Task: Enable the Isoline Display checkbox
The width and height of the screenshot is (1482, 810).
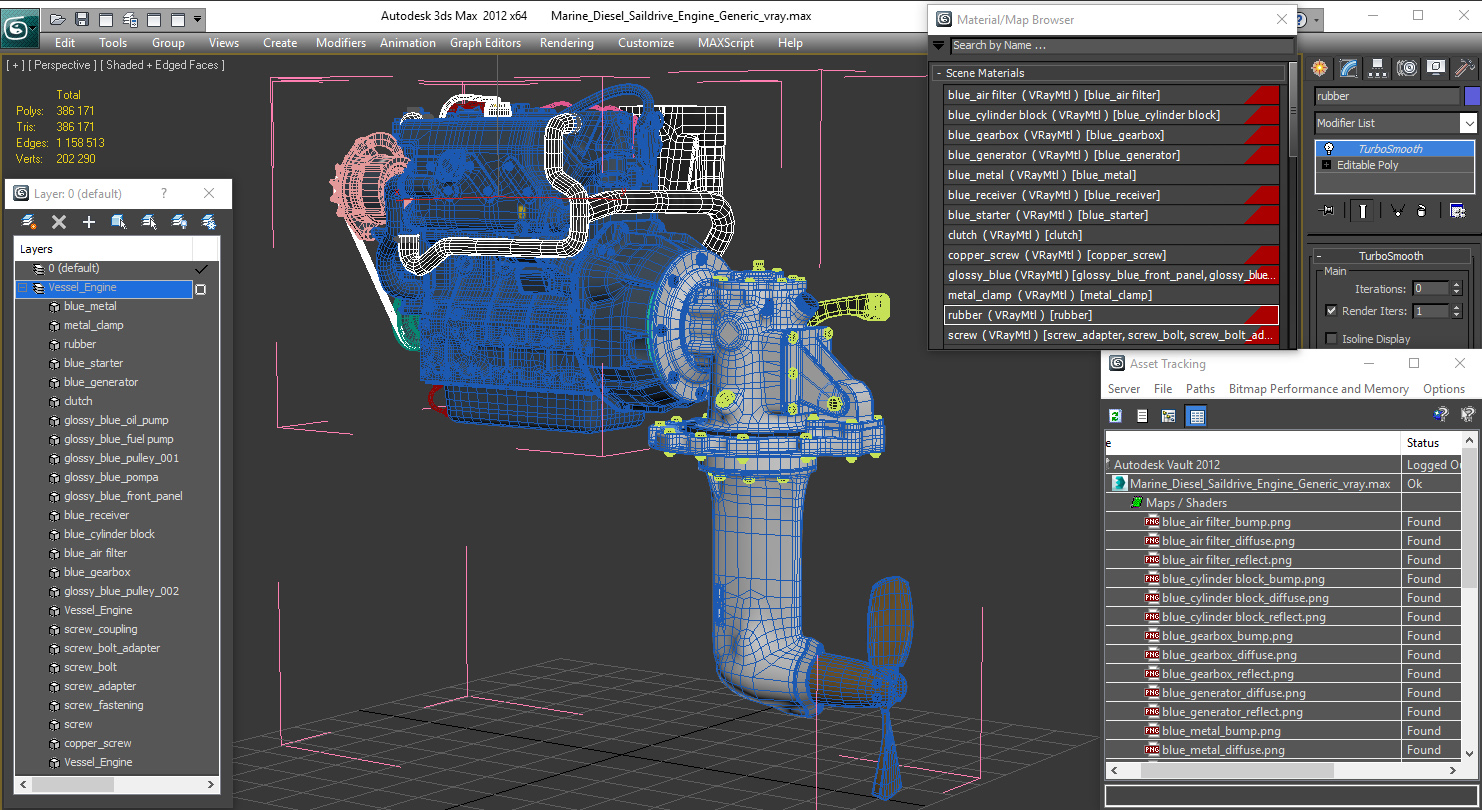Action: click(x=1331, y=339)
